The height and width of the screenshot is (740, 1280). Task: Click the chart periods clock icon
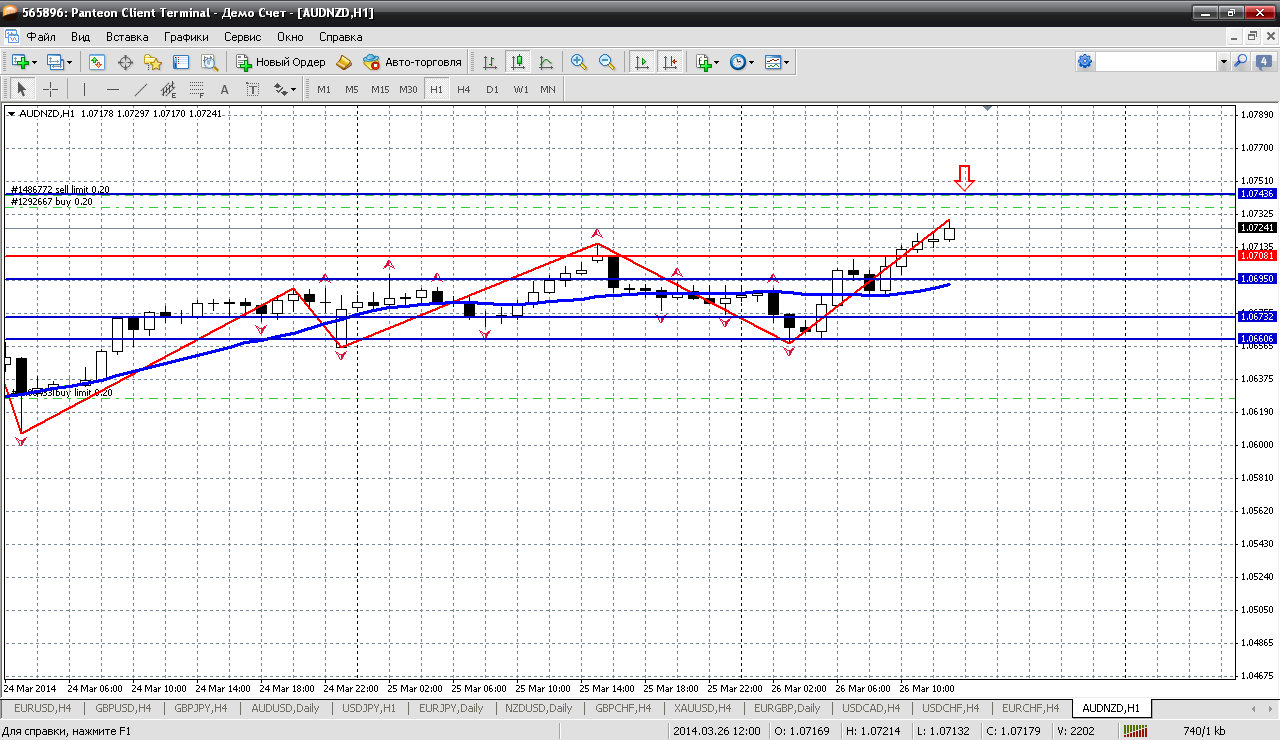(x=738, y=62)
